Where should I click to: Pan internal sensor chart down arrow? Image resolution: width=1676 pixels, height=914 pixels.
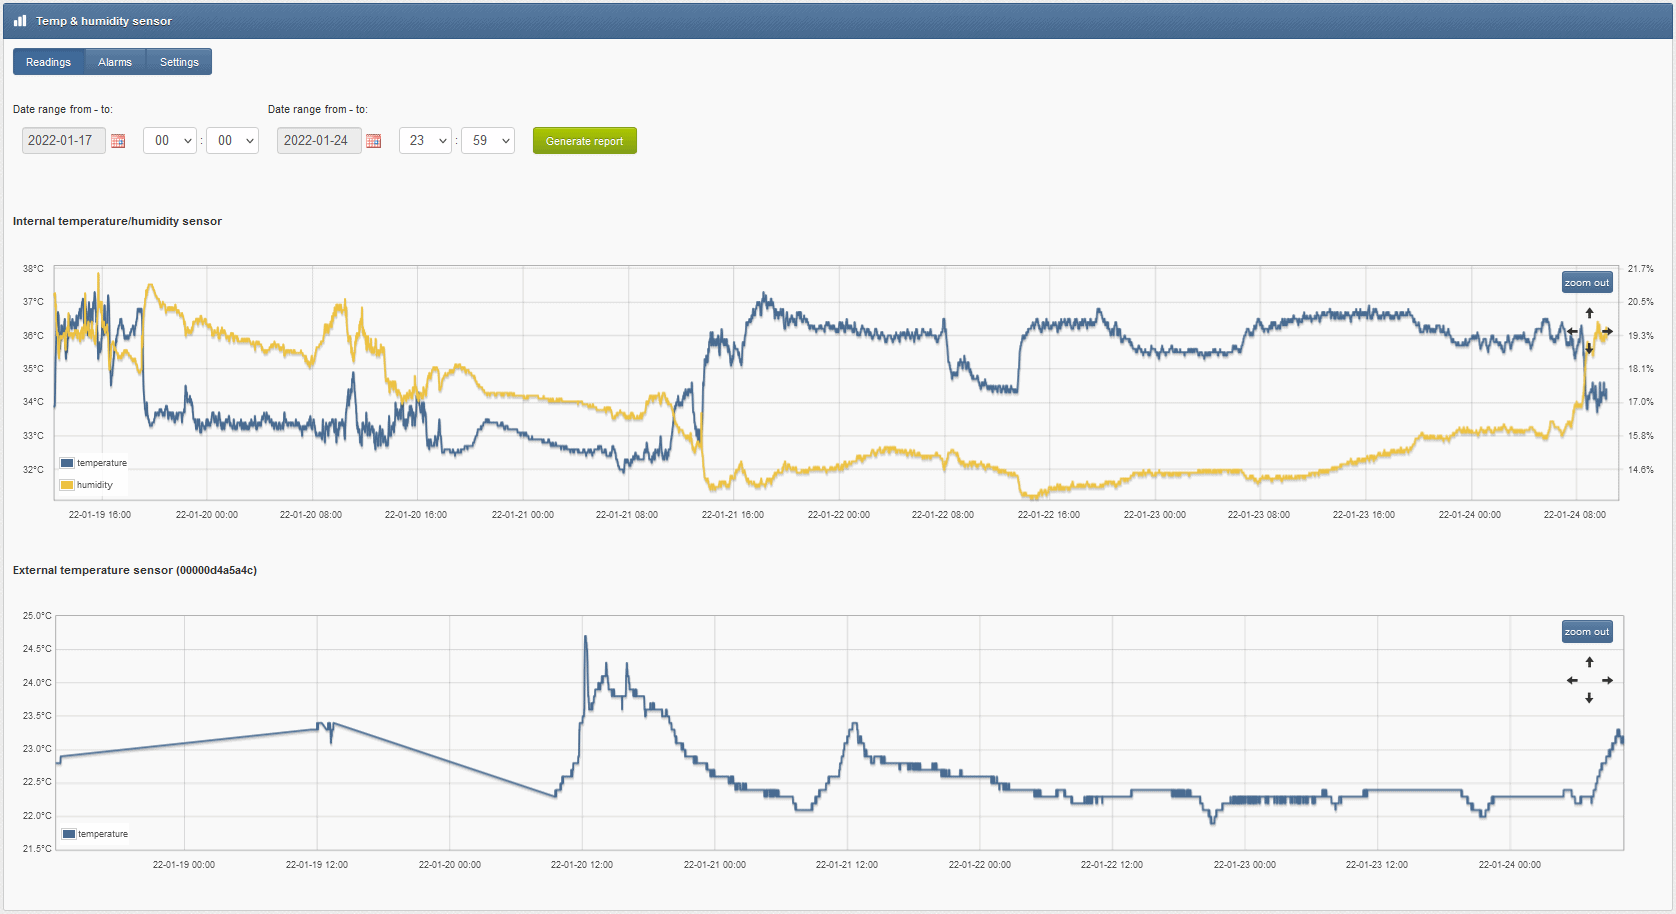tap(1589, 349)
